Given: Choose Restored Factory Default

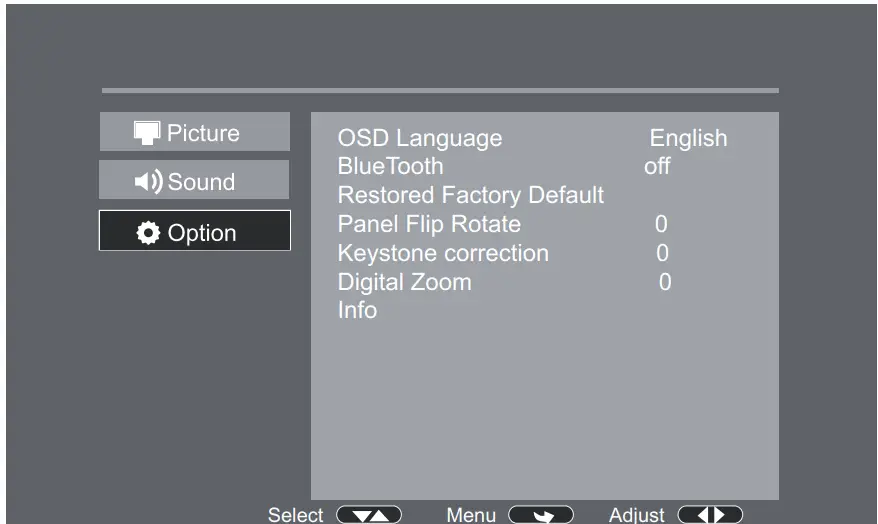Looking at the screenshot, I should coord(471,195).
